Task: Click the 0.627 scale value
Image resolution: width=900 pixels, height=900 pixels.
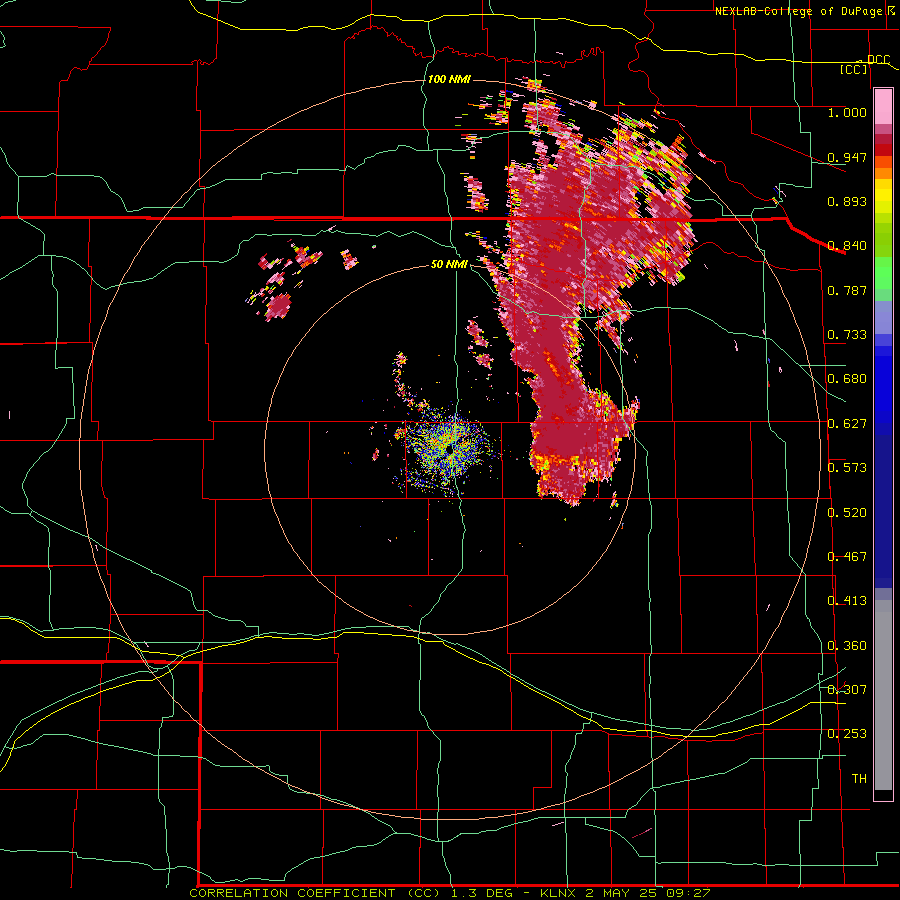Action: click(x=847, y=424)
